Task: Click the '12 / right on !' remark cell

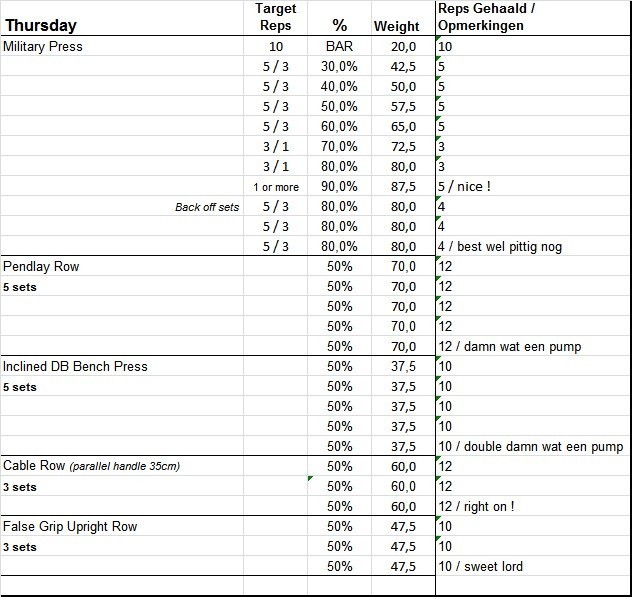Action: pos(477,507)
